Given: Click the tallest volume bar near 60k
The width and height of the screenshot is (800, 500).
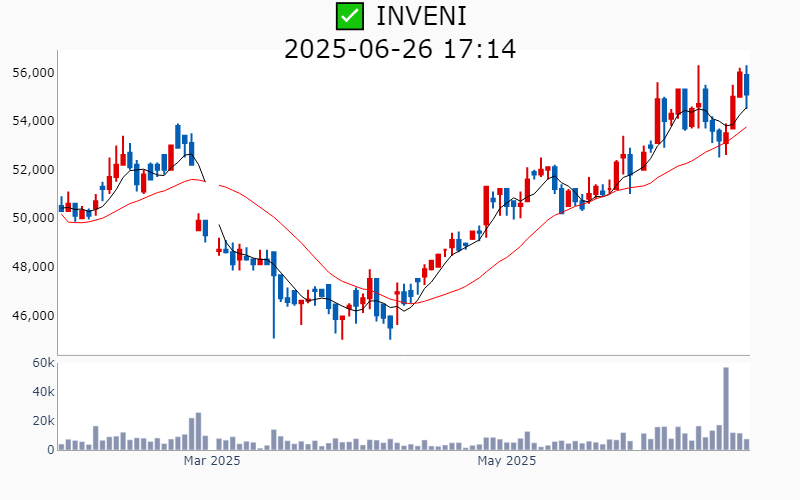Looking at the screenshot, I should pyautogui.click(x=726, y=408).
